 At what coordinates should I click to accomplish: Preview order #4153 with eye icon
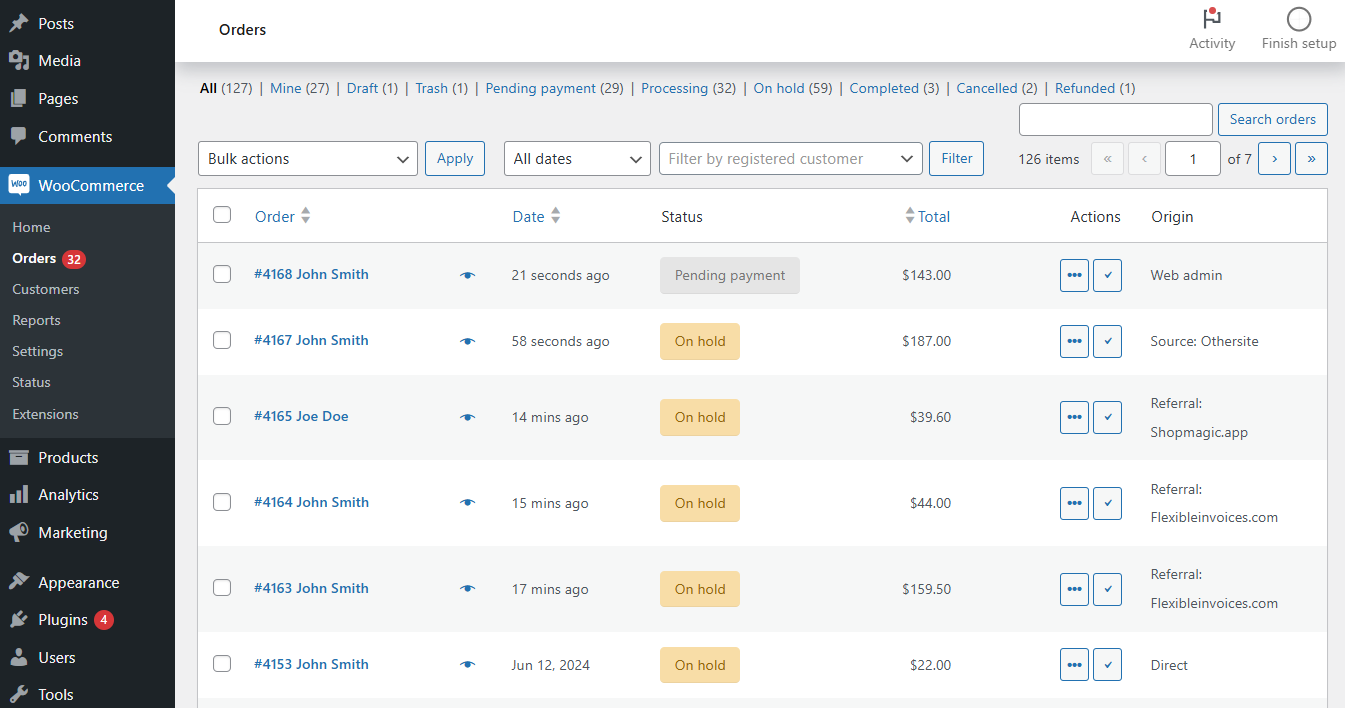click(x=467, y=665)
